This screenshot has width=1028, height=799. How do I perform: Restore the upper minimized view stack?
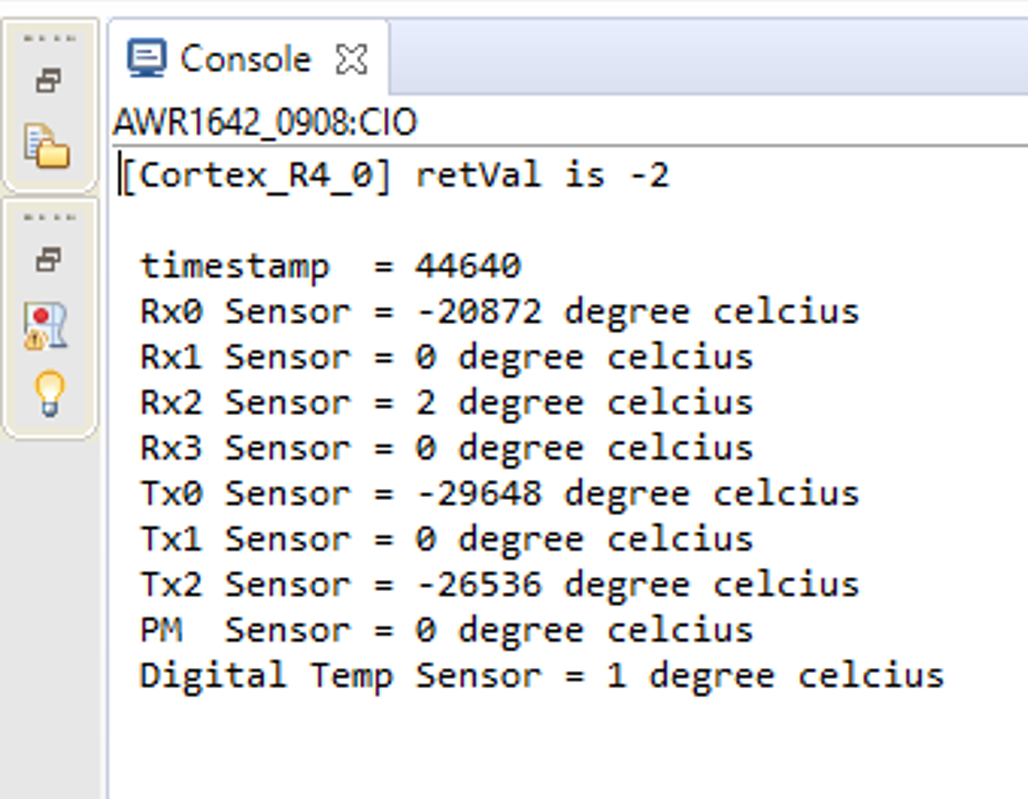point(48,82)
